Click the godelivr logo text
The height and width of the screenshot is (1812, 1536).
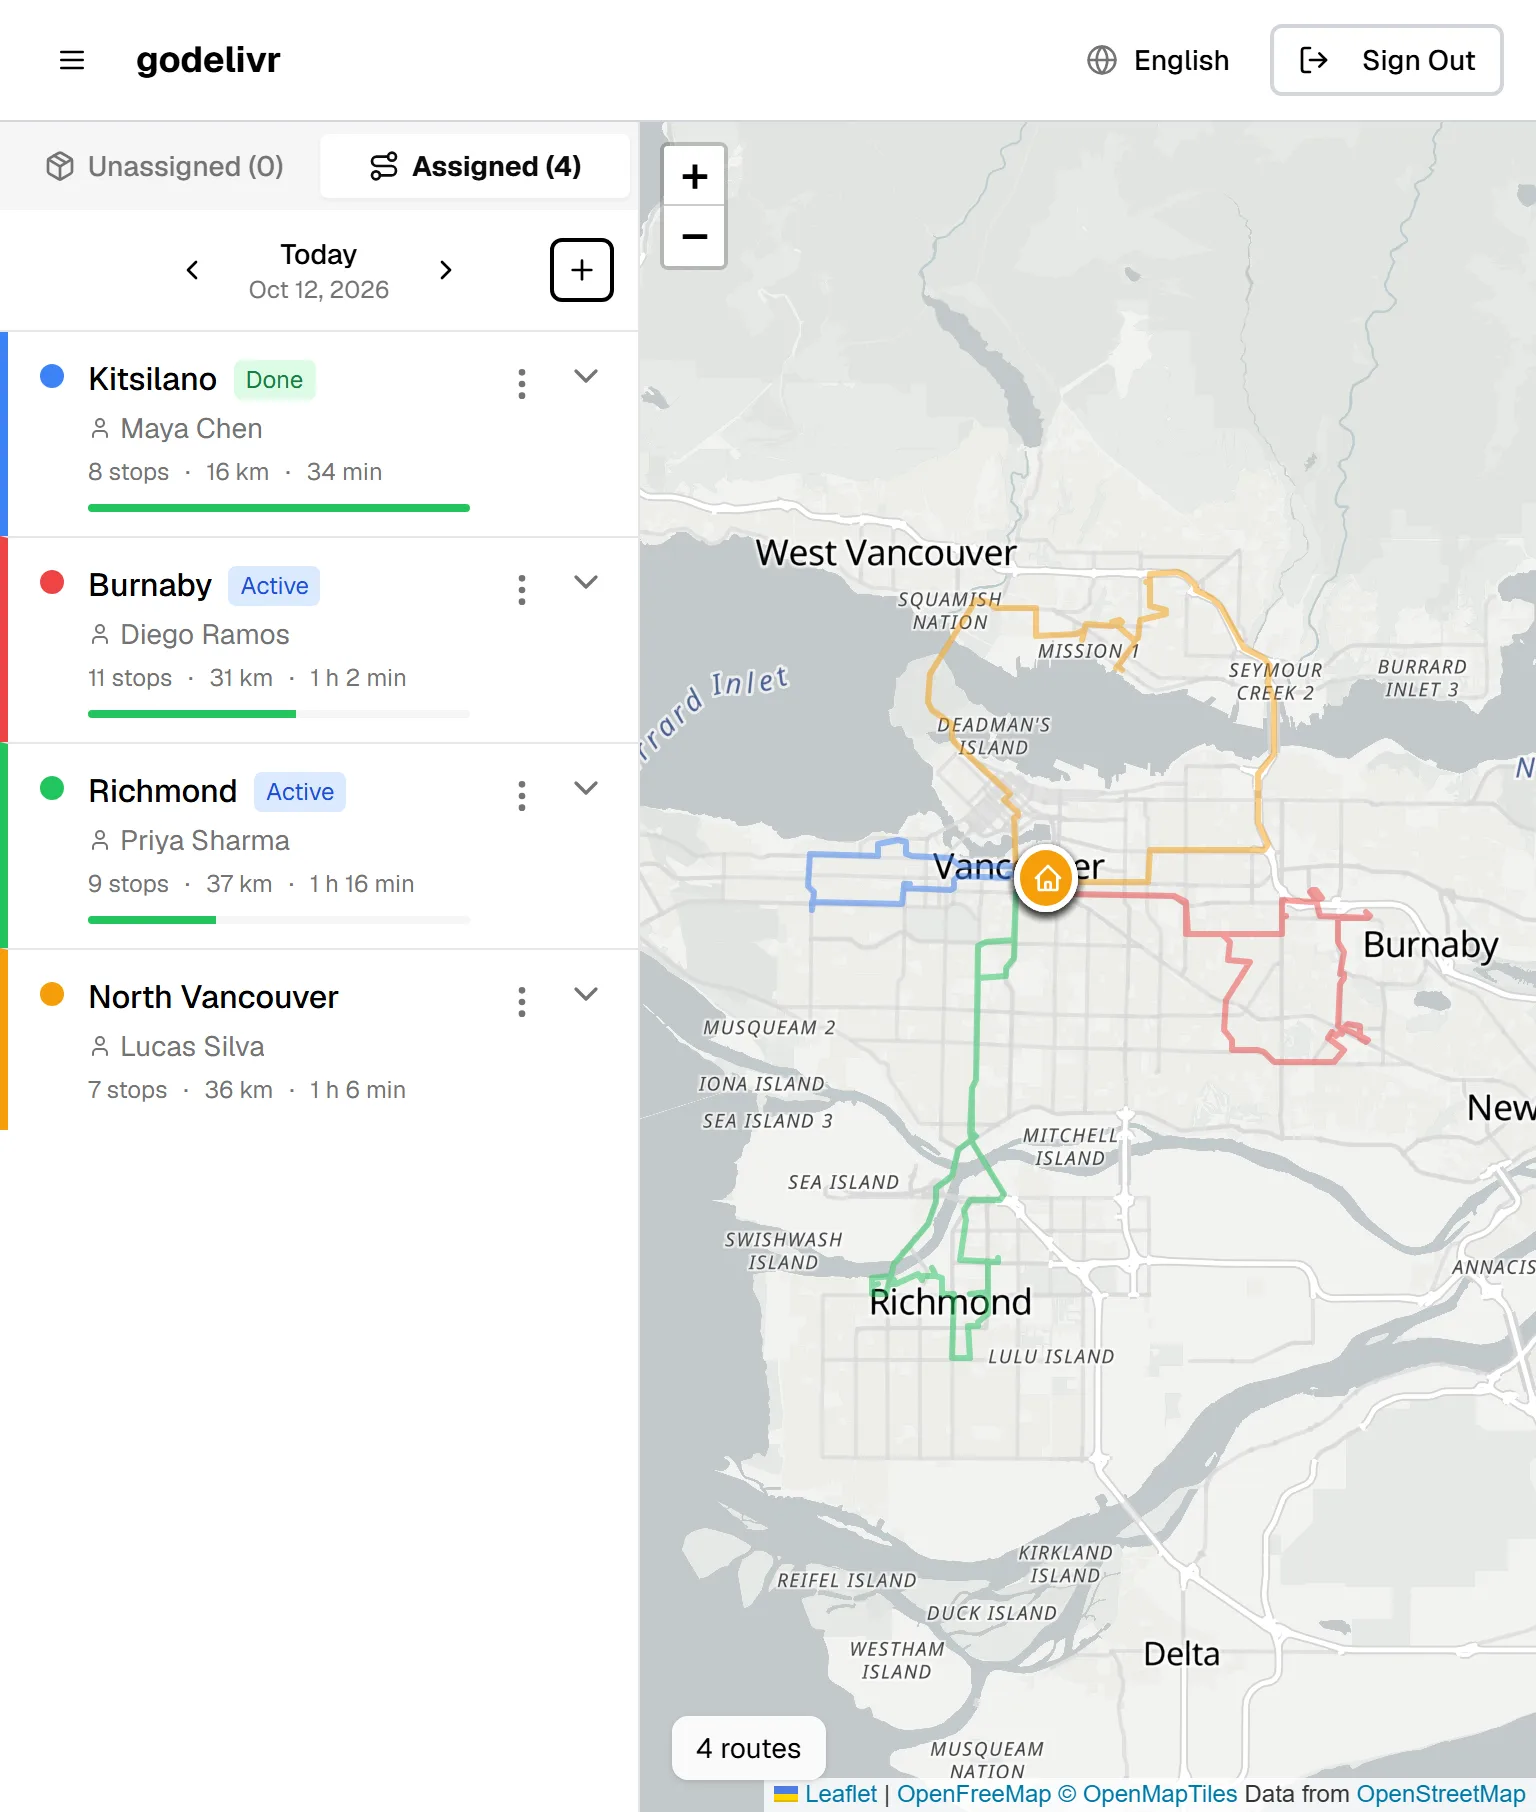click(x=208, y=60)
